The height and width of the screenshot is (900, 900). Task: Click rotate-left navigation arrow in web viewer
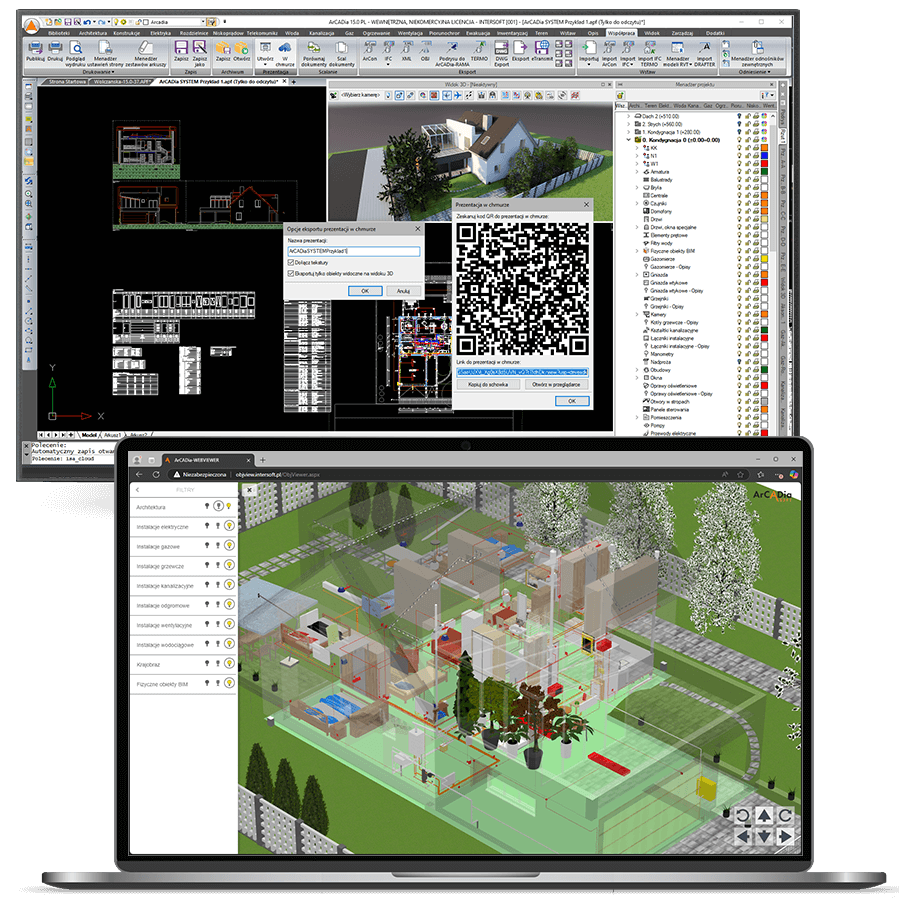pyautogui.click(x=743, y=815)
